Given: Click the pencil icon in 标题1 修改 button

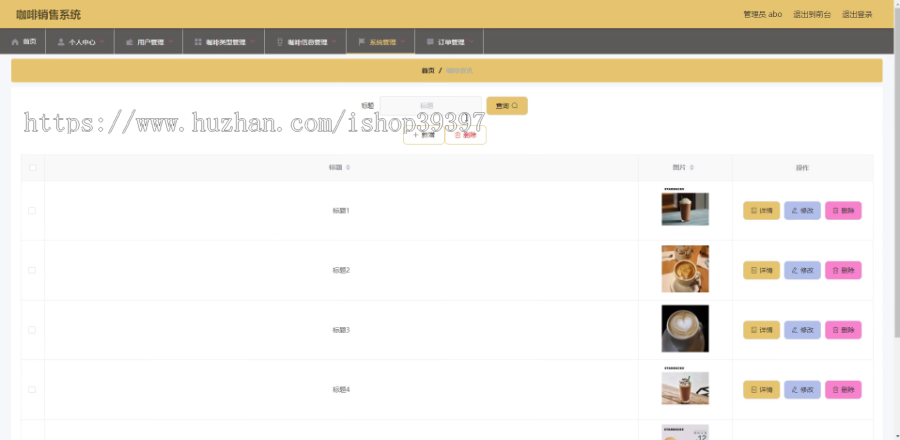Looking at the screenshot, I should (x=795, y=211).
